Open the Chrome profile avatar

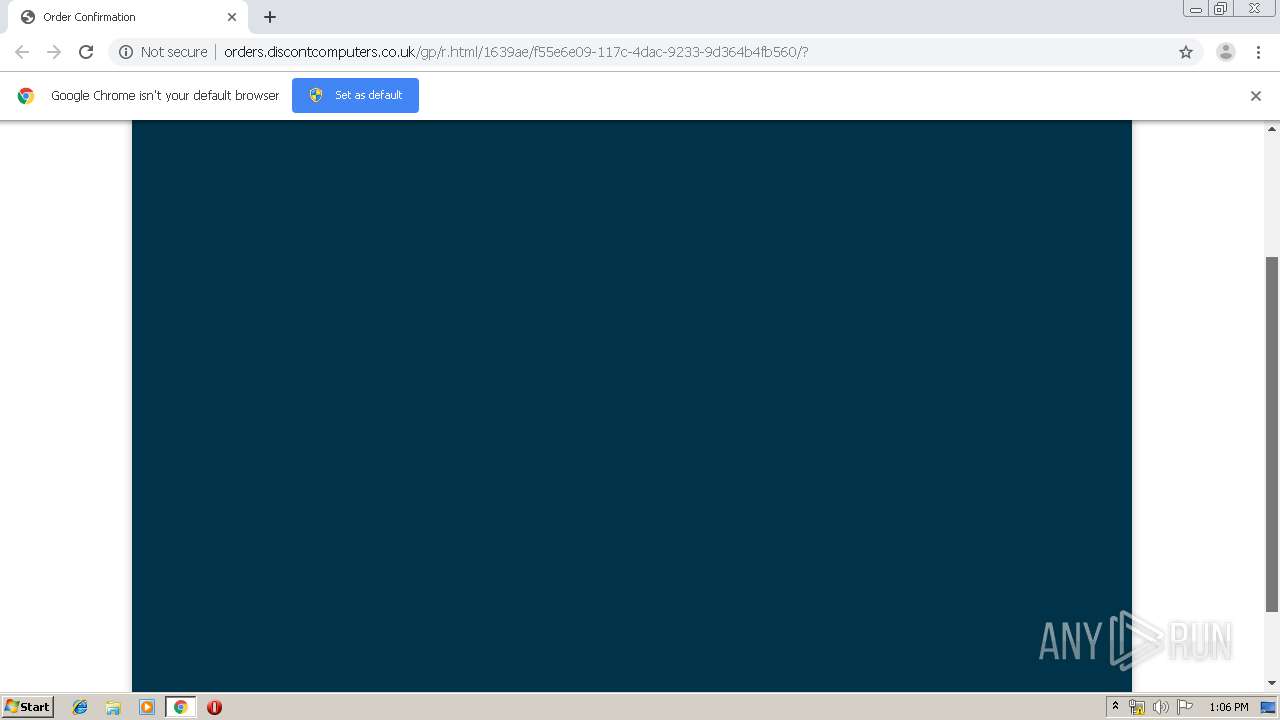[1225, 52]
